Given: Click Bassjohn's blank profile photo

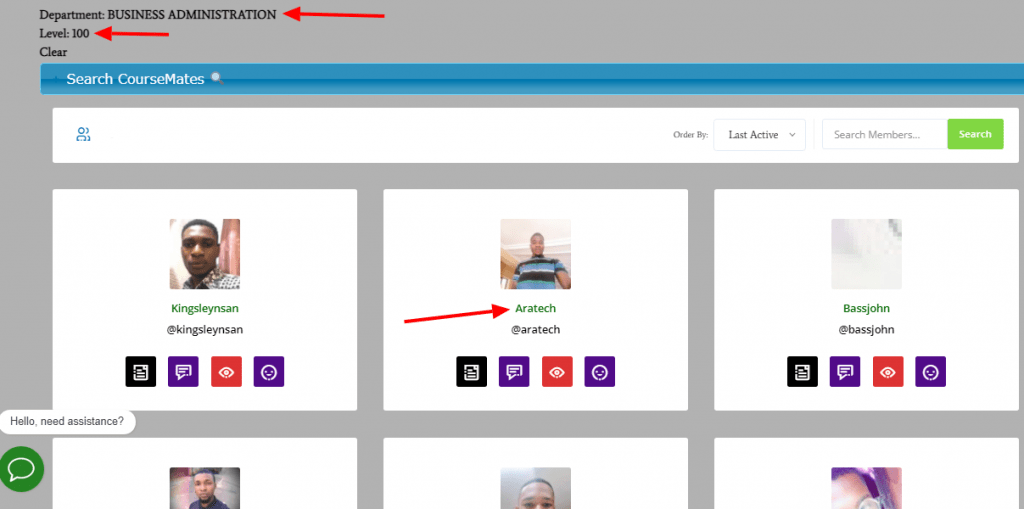Looking at the screenshot, I should [x=866, y=254].
